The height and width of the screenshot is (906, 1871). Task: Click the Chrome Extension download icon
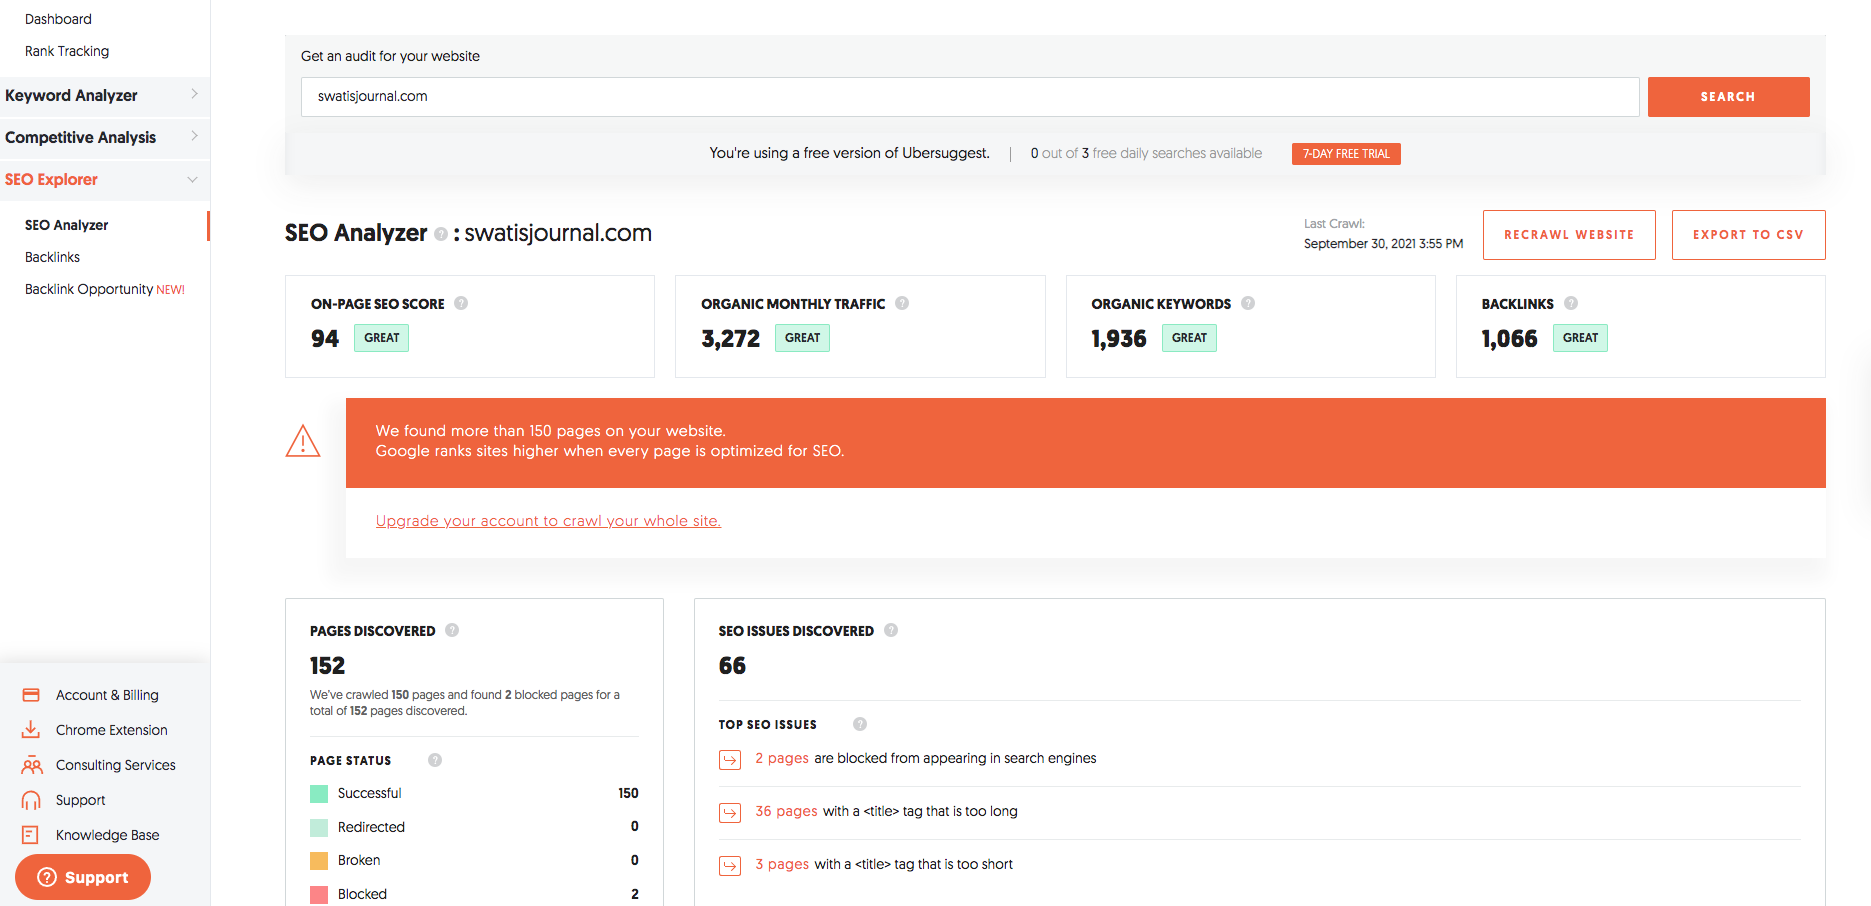point(31,730)
